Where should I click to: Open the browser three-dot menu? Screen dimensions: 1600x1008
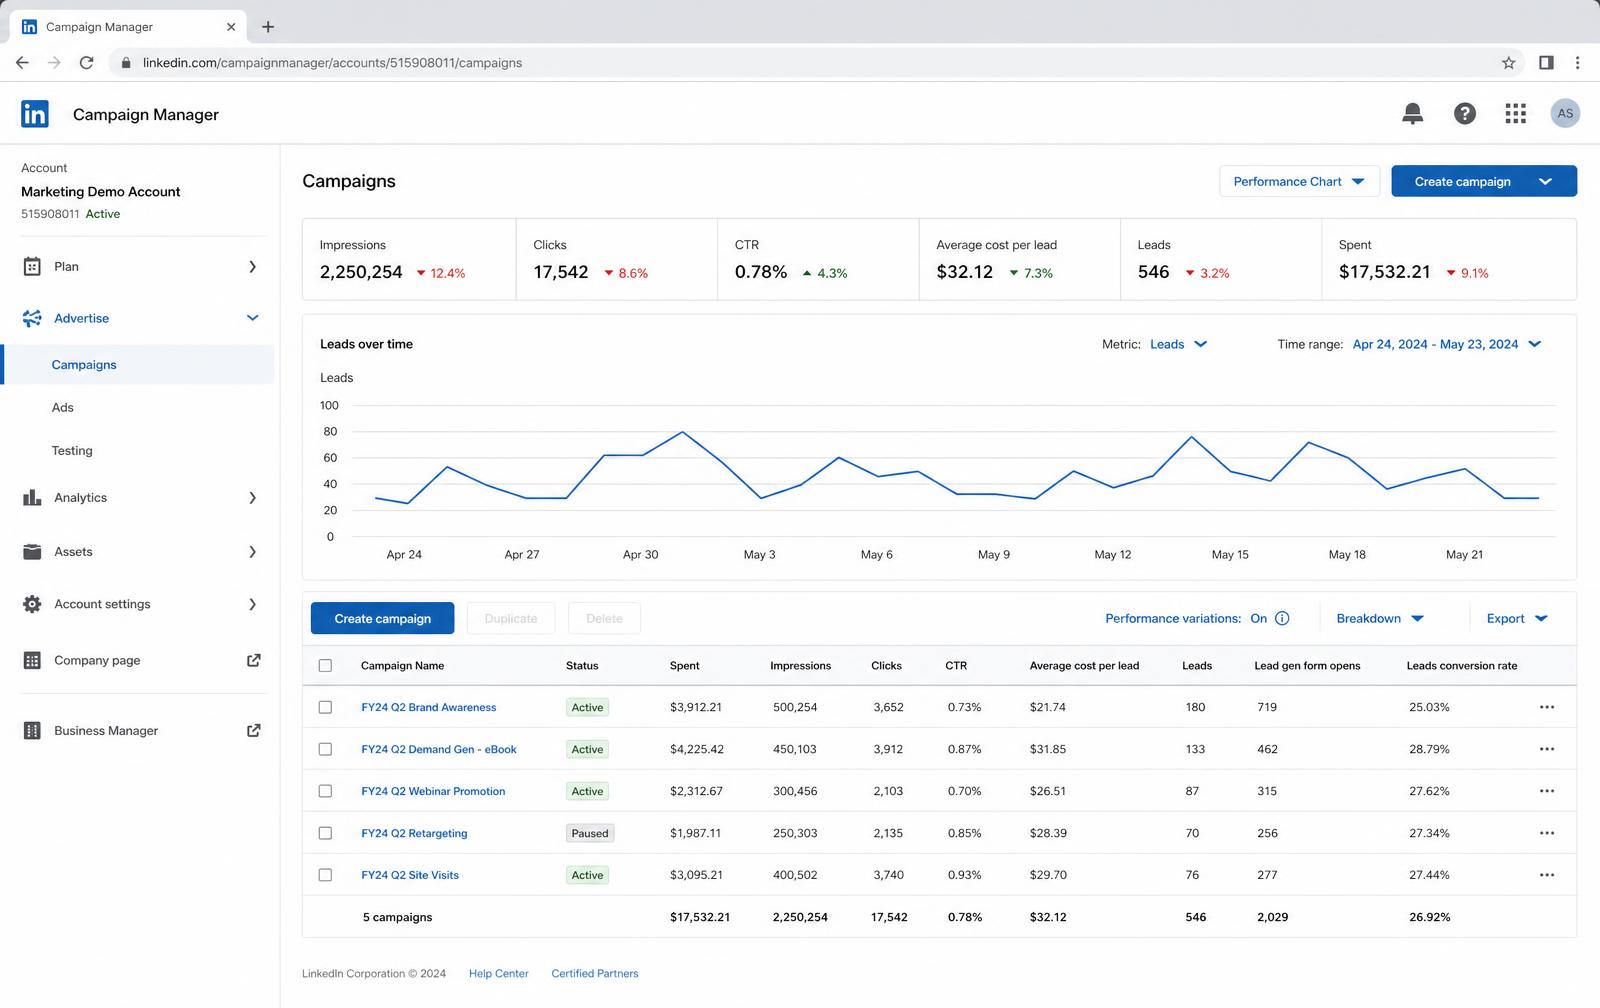pyautogui.click(x=1578, y=62)
